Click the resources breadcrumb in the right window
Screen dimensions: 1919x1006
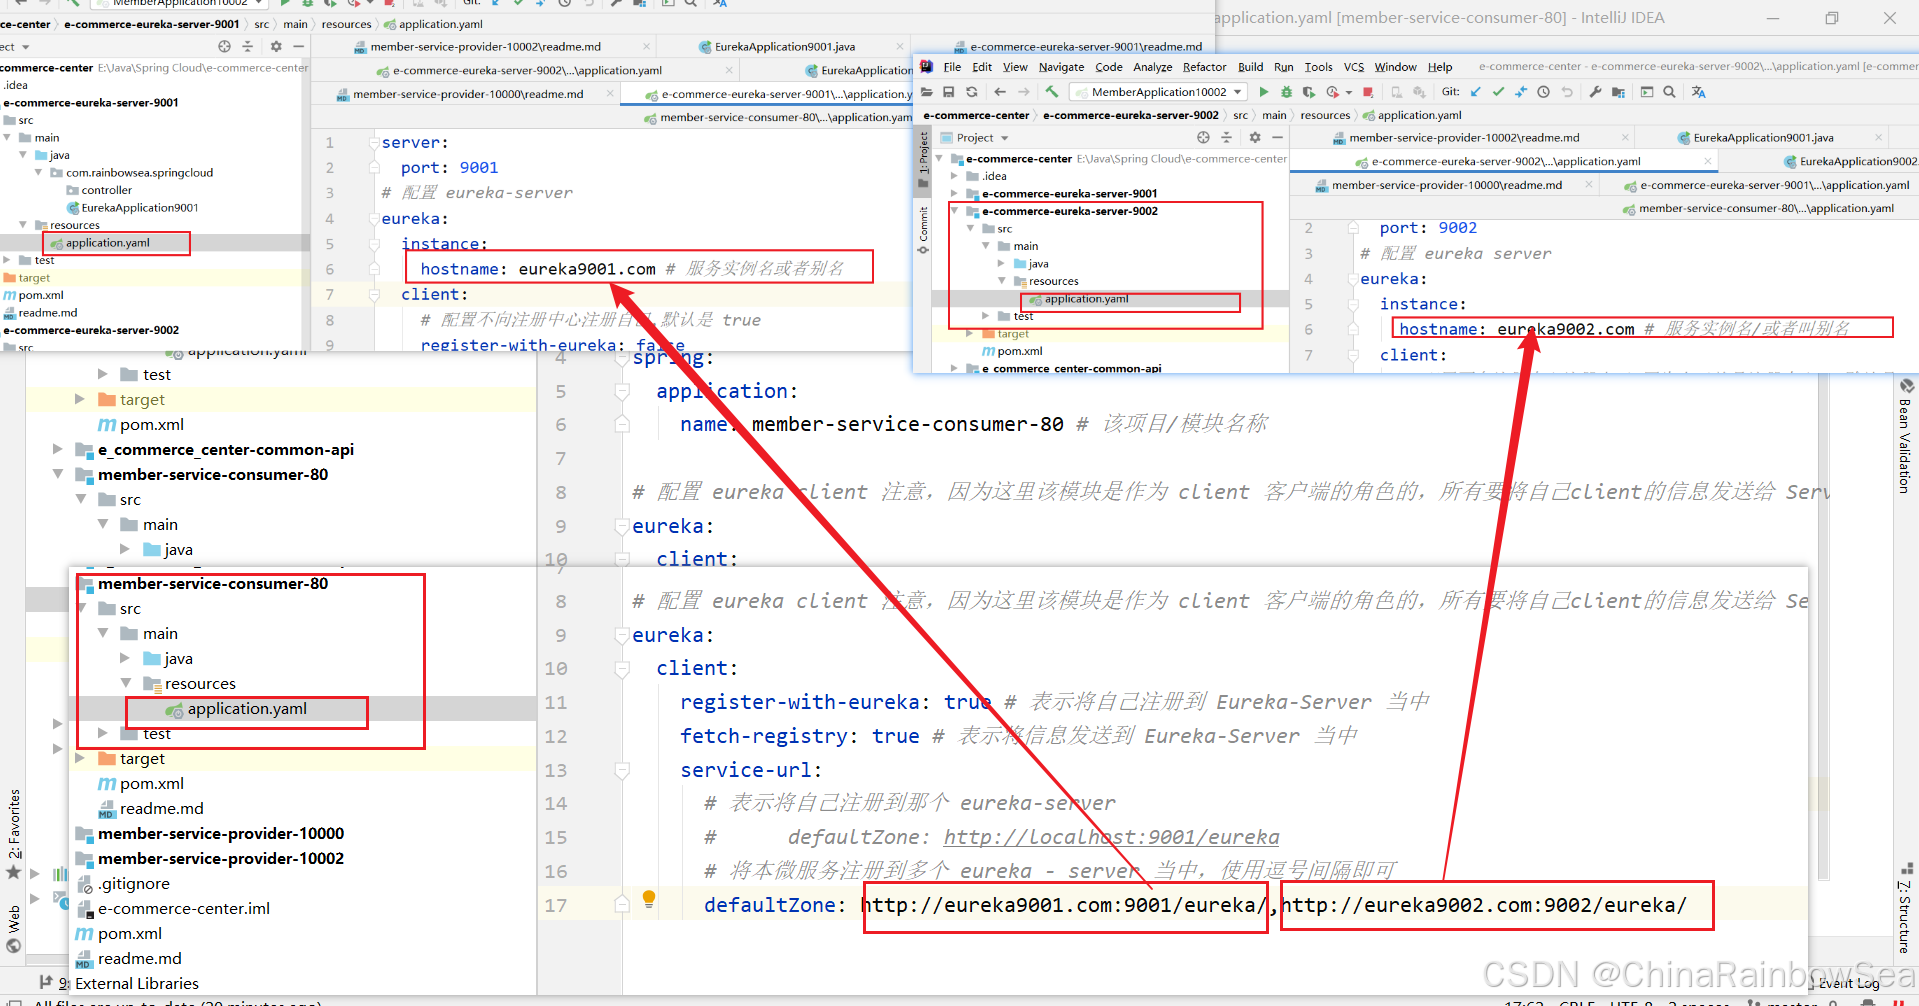click(x=1325, y=115)
